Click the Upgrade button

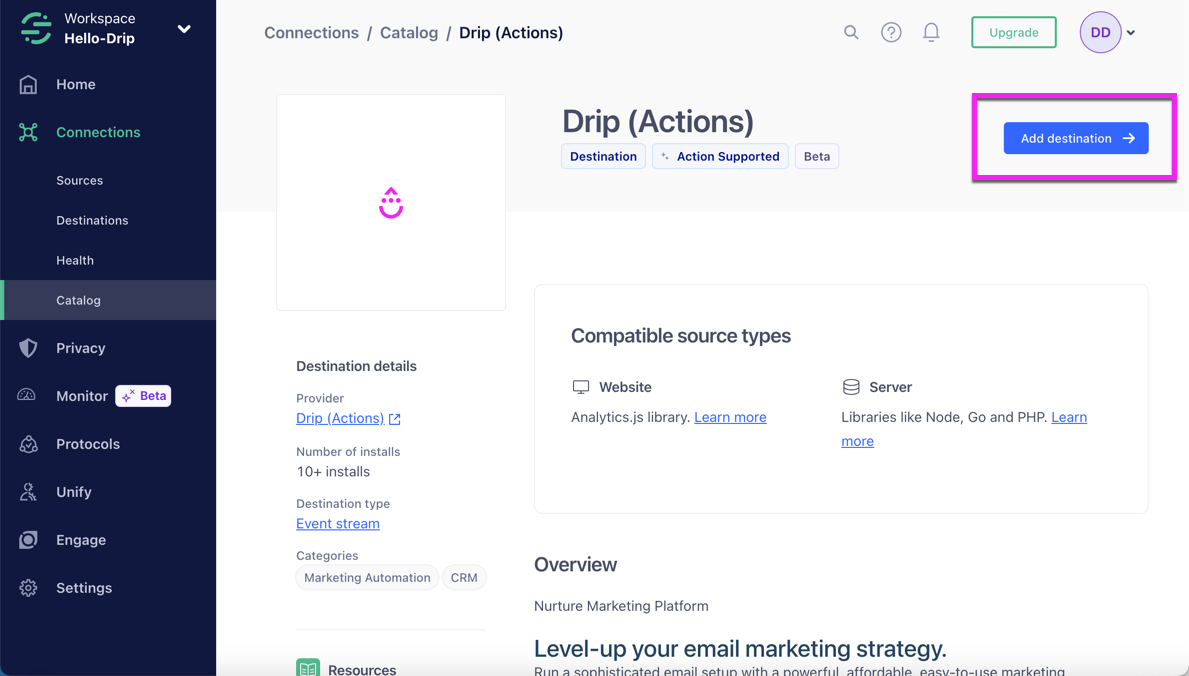(1014, 33)
